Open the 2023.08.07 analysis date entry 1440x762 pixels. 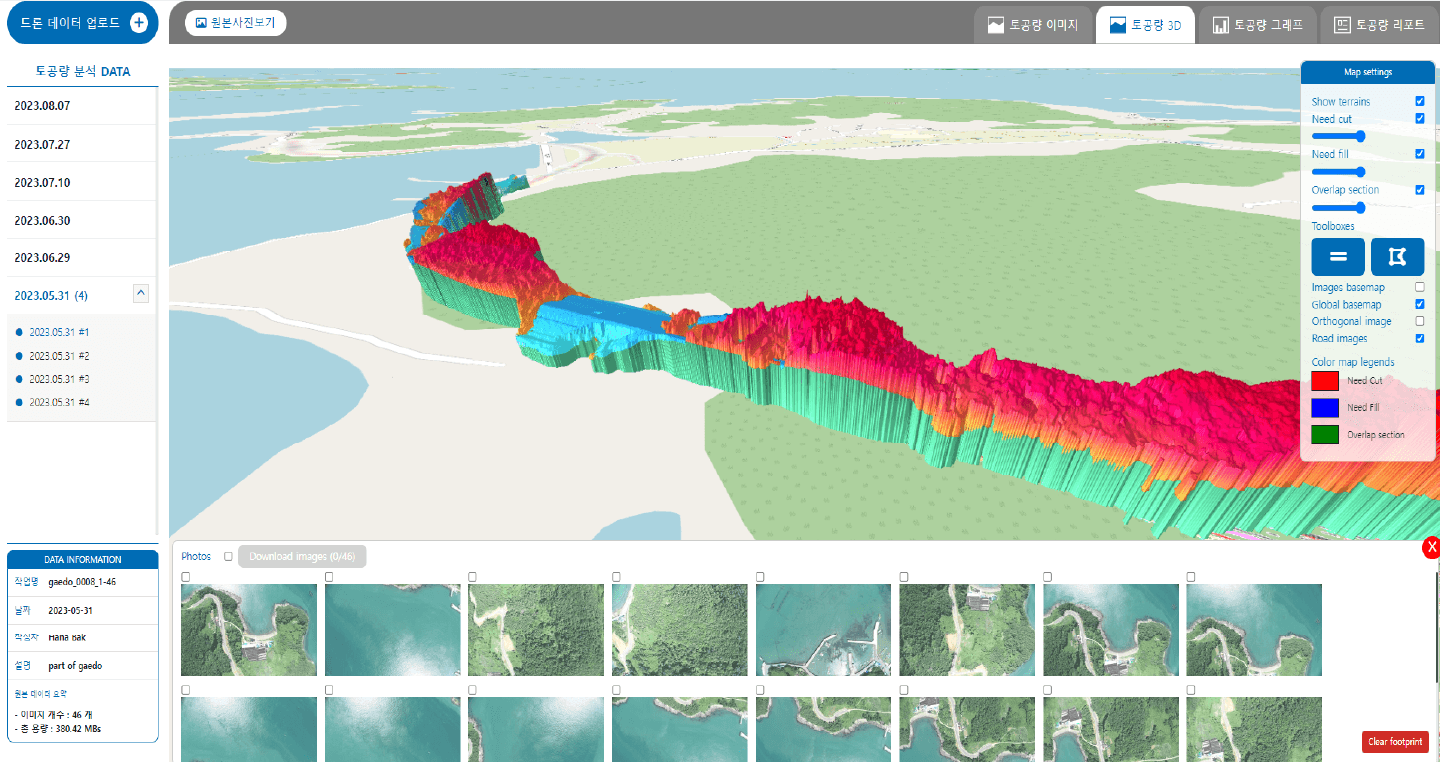[x=42, y=106]
